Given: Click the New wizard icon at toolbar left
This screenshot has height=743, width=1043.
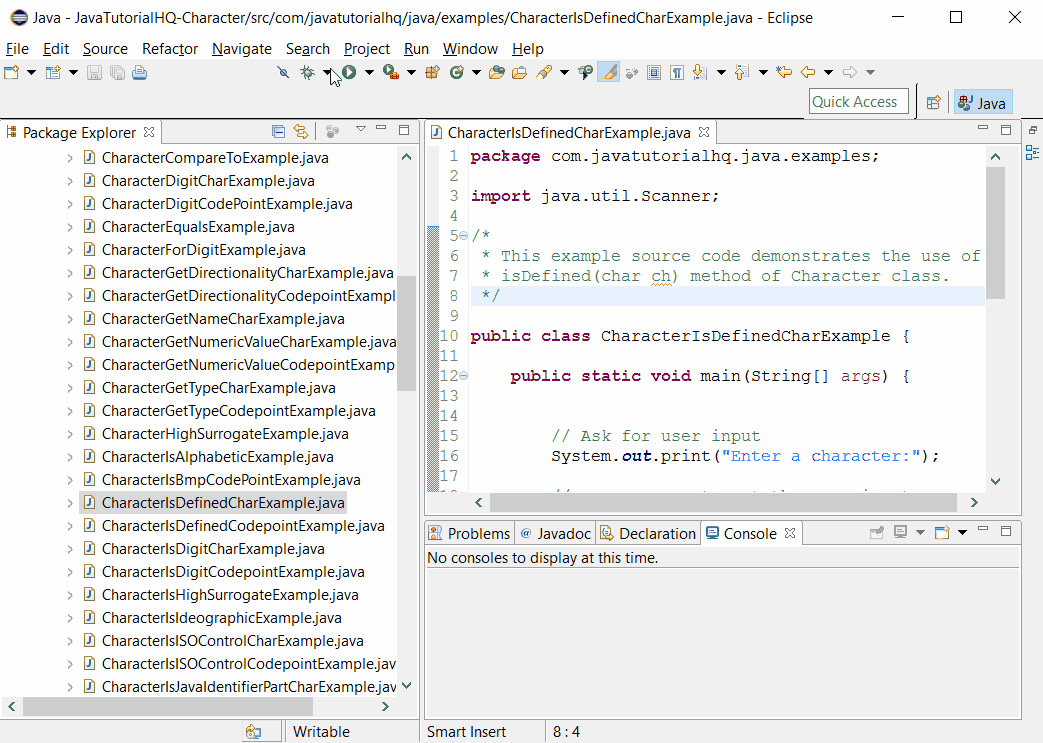Looking at the screenshot, I should [12, 72].
